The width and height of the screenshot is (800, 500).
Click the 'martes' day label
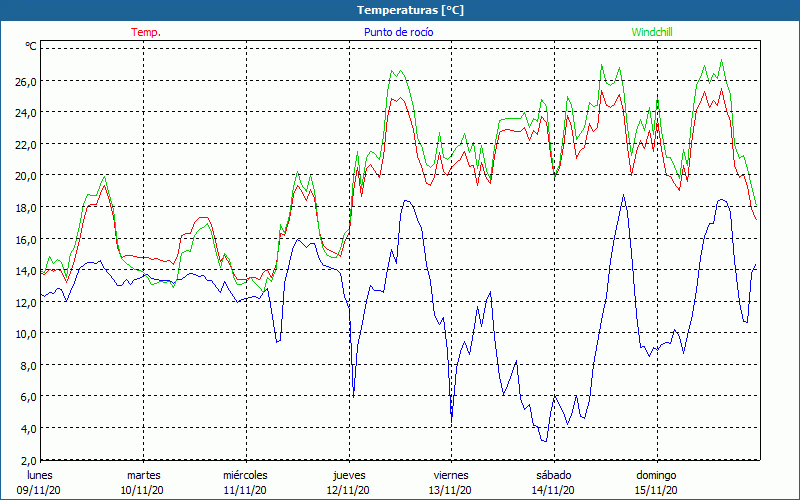(x=143, y=476)
